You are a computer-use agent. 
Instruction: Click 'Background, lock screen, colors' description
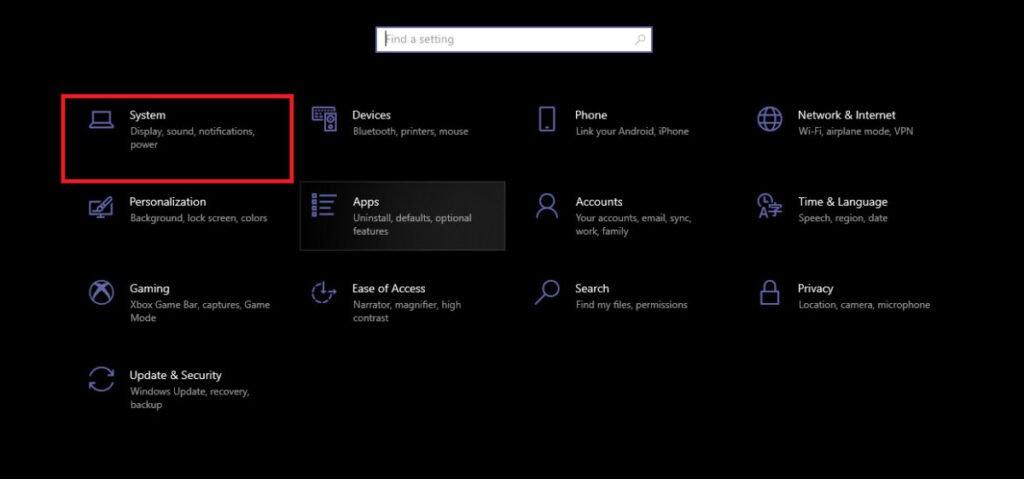[x=199, y=218]
